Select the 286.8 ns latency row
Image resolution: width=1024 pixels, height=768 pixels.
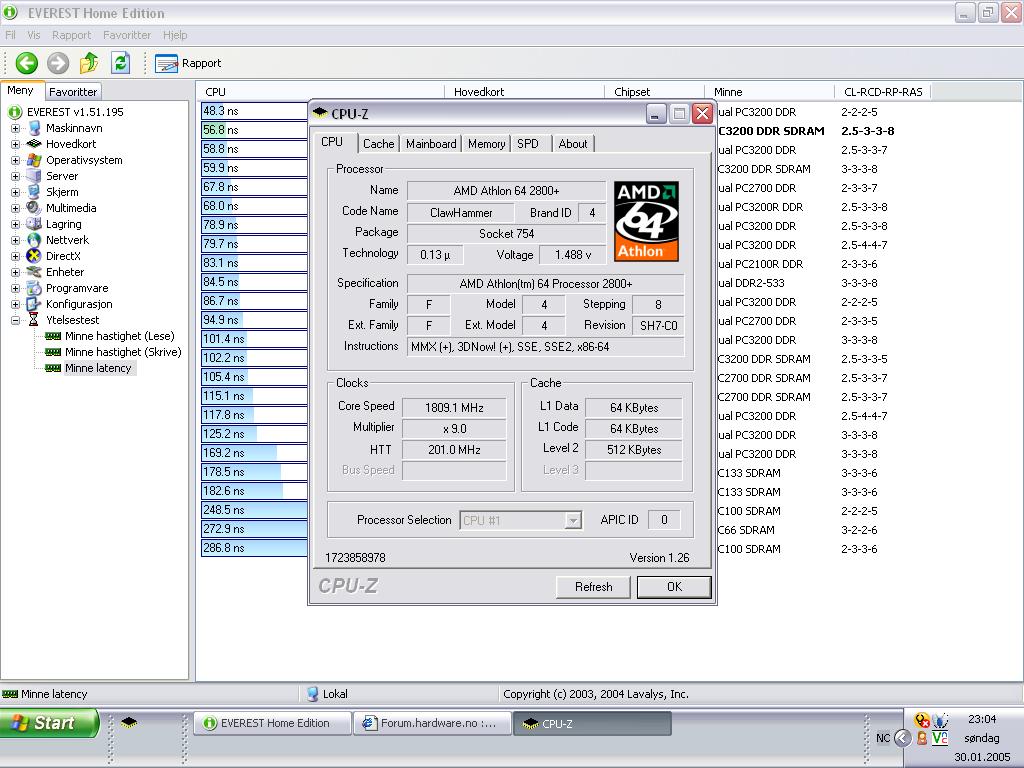(255, 548)
